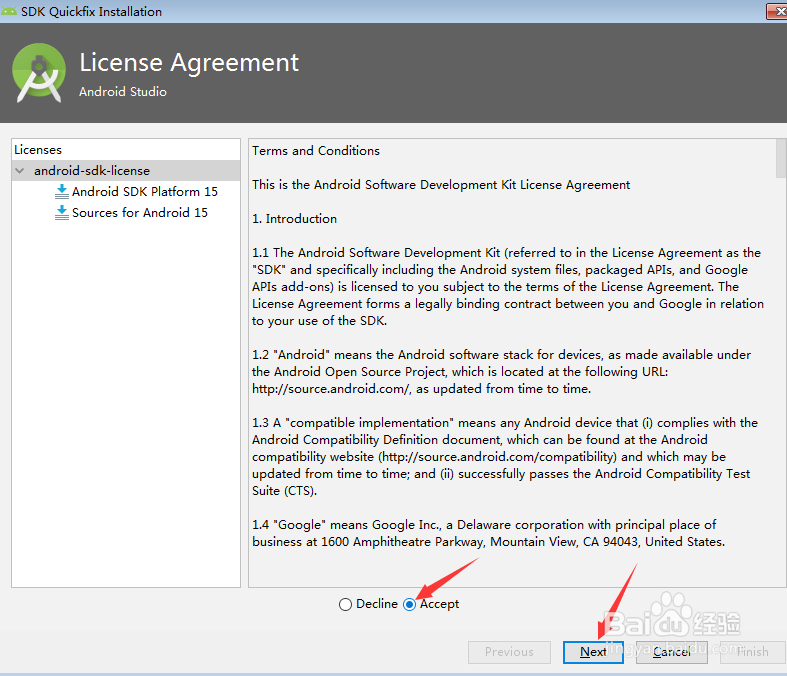Click download icon beside Android SDK Platform 15
This screenshot has height=676, width=787.
tap(61, 192)
